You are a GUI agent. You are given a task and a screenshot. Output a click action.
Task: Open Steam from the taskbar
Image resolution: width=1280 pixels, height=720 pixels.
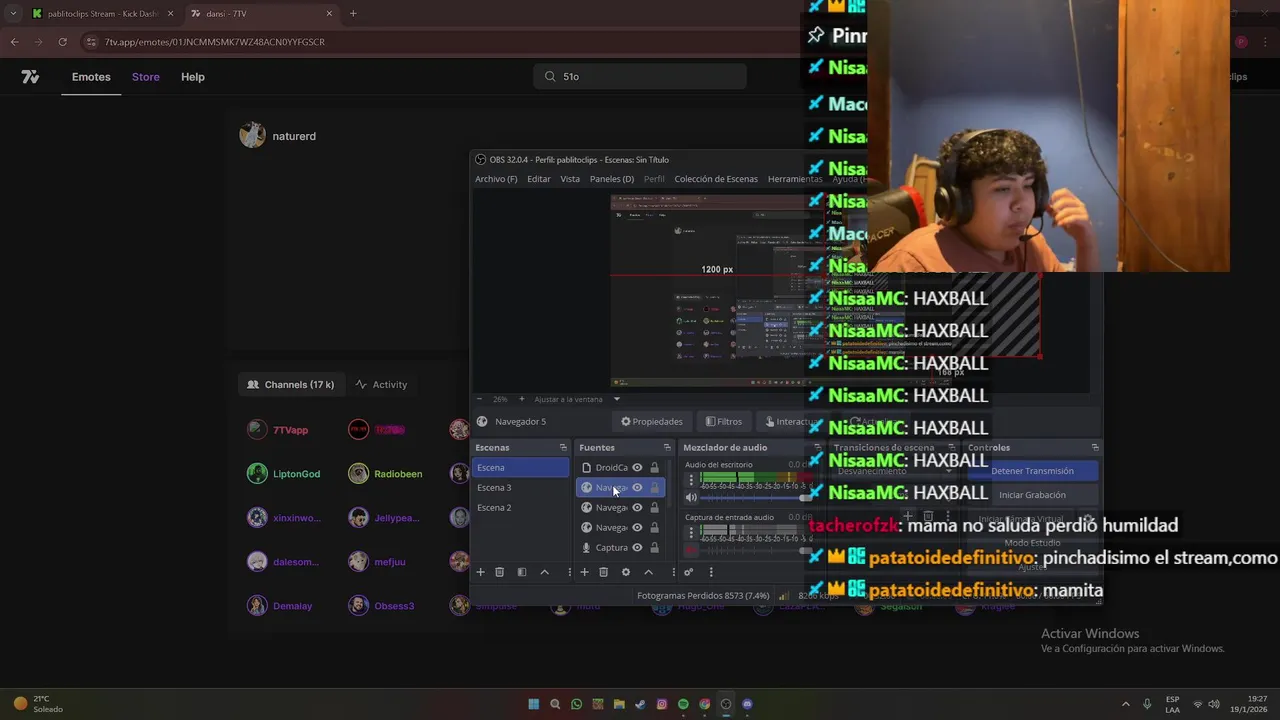640,704
